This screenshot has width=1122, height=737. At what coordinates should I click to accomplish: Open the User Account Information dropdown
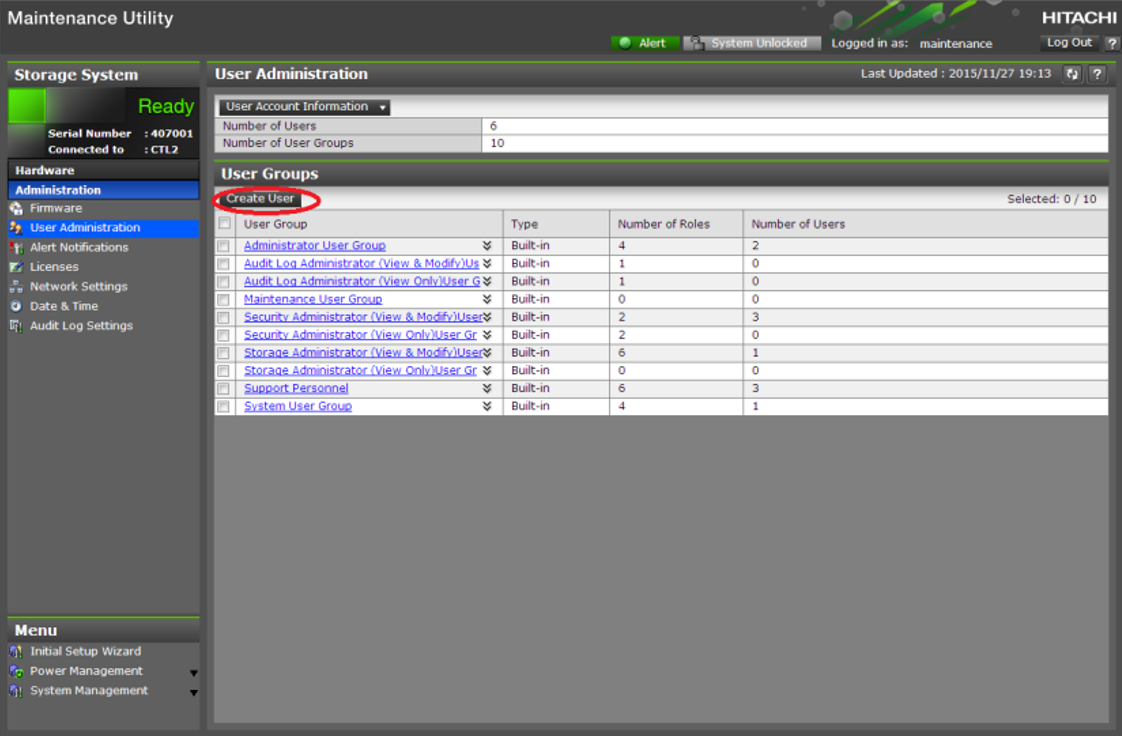click(x=304, y=107)
